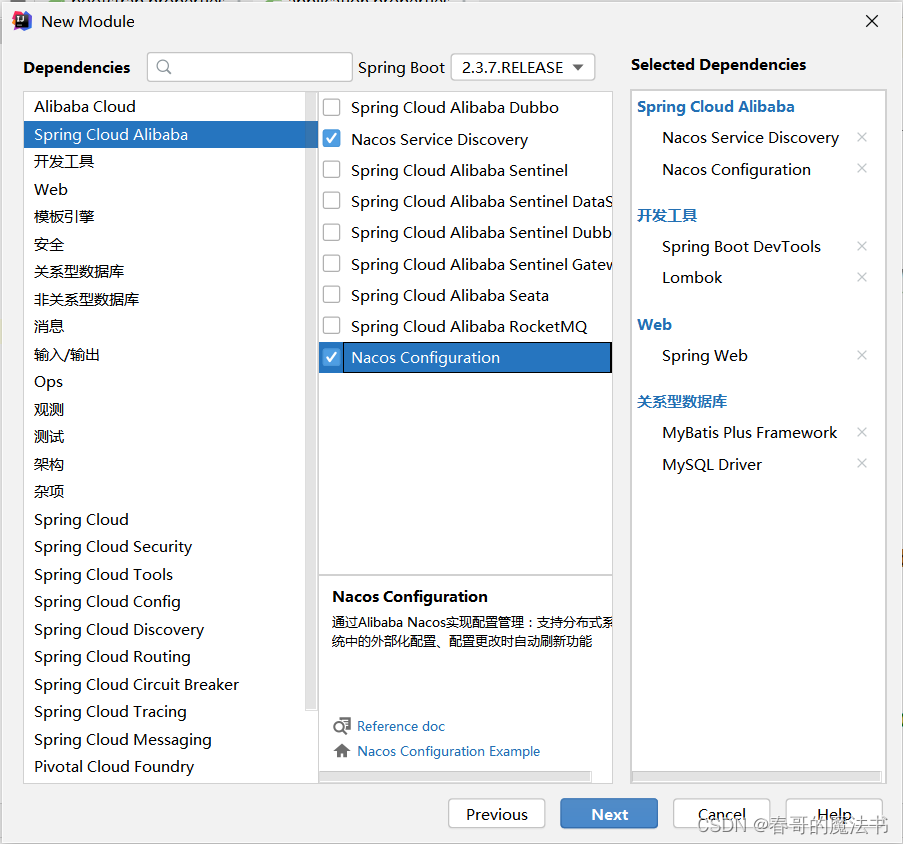The image size is (903, 844).
Task: Select Web category in dependencies list
Action: (x=165, y=189)
